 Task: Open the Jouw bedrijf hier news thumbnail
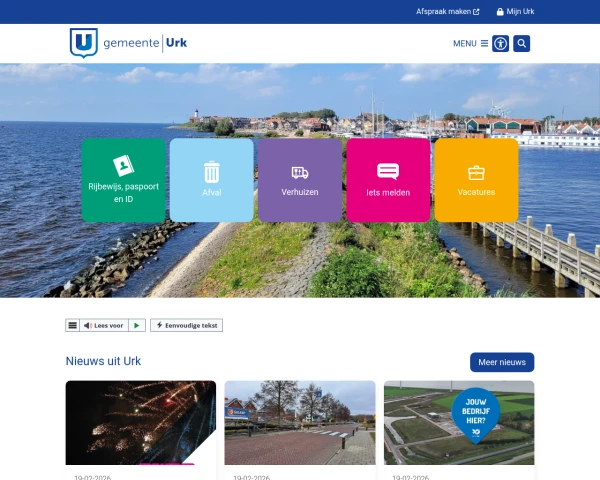pyautogui.click(x=459, y=422)
